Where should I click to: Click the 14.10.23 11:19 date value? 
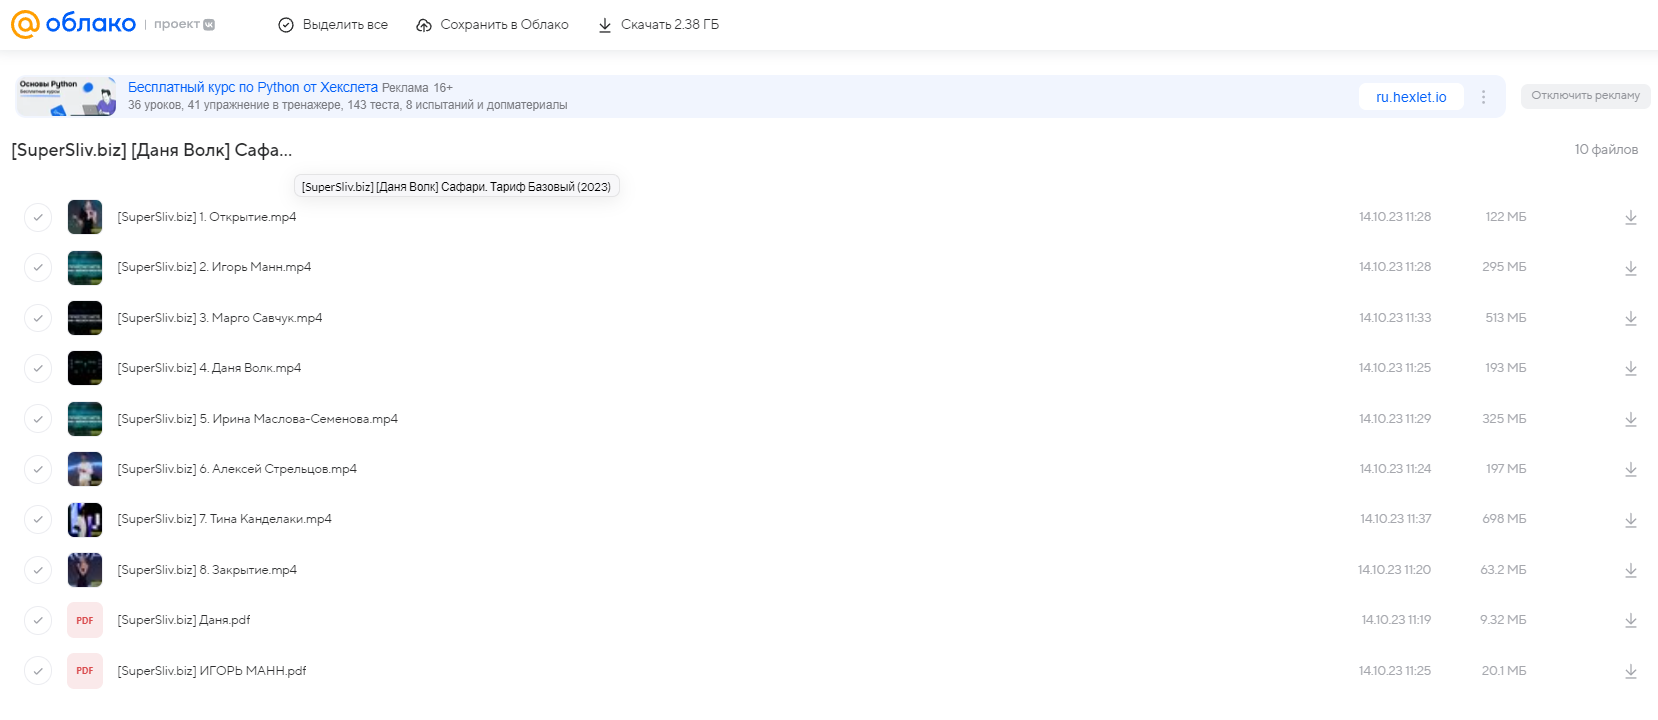click(1396, 620)
